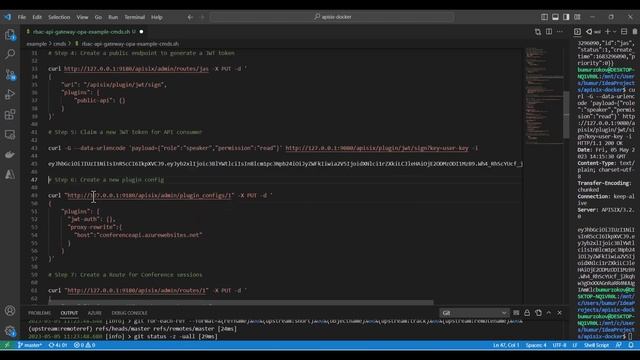Navigate back with the title bar arrow
640x360 pixels.
(190, 17)
